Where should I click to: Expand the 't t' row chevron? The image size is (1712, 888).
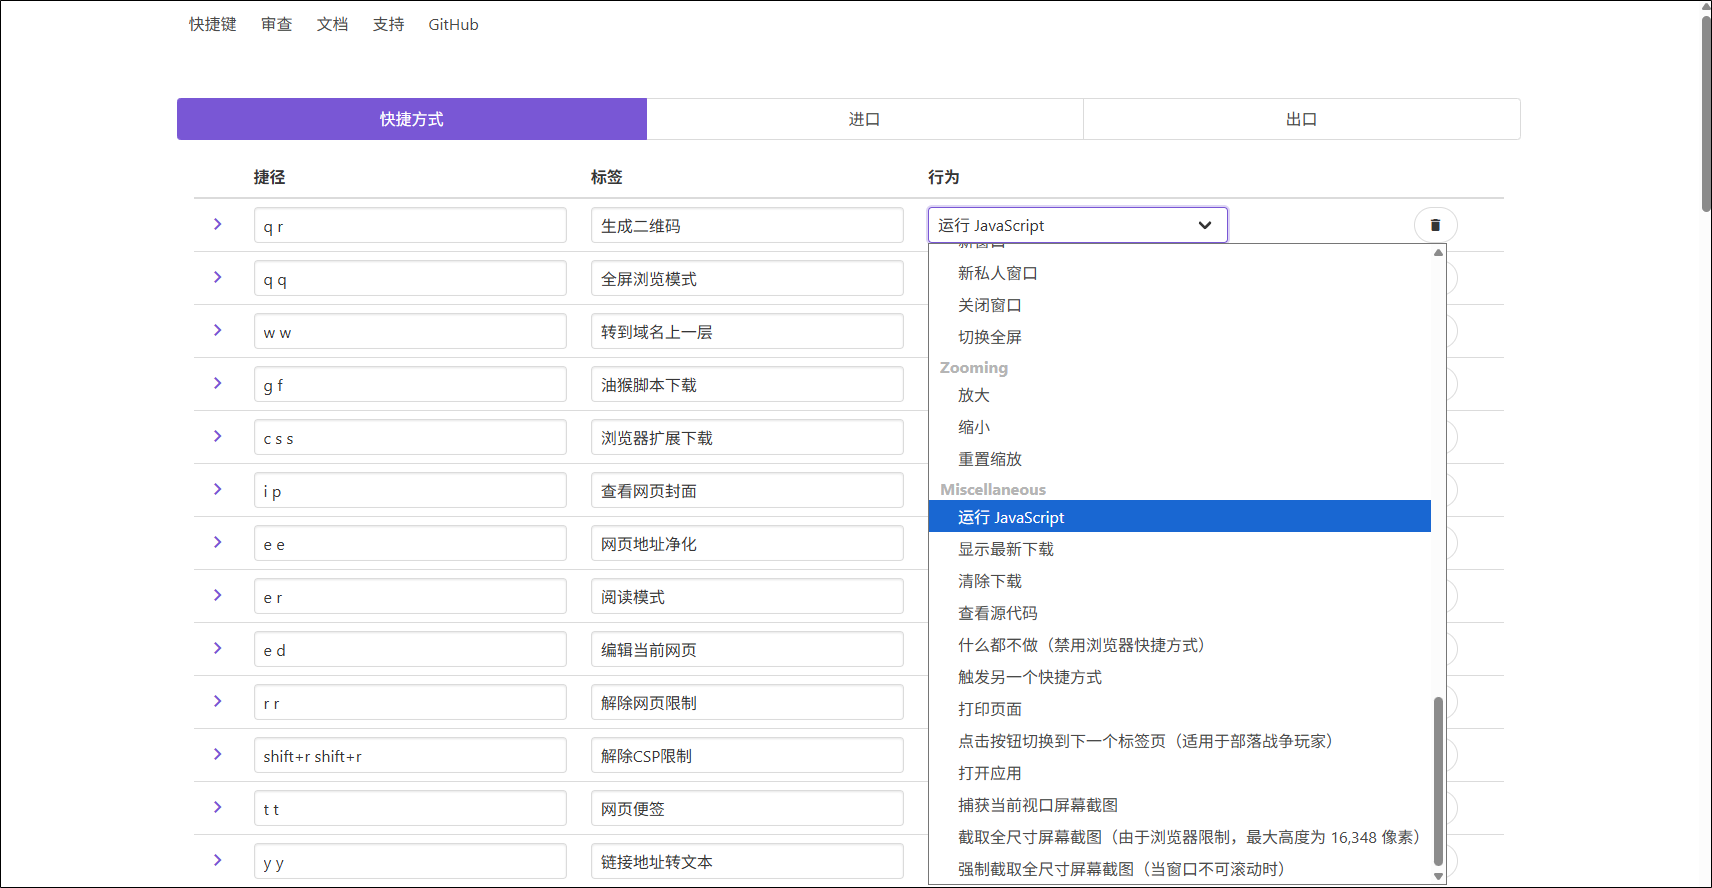pos(217,808)
